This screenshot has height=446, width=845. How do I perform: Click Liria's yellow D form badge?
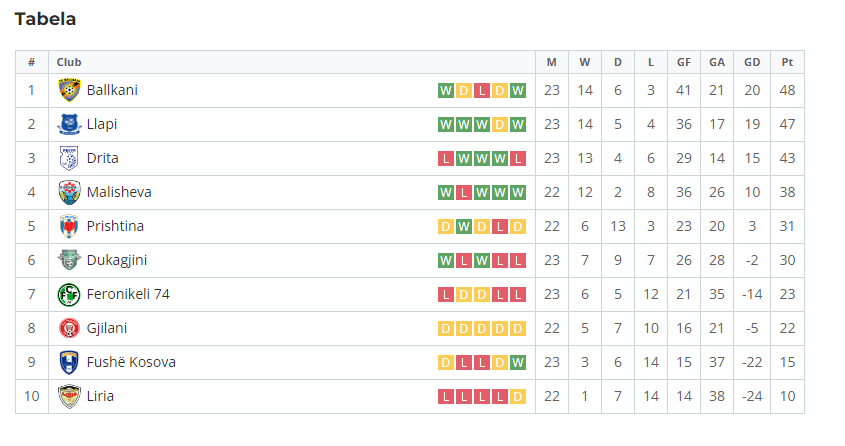[518, 396]
